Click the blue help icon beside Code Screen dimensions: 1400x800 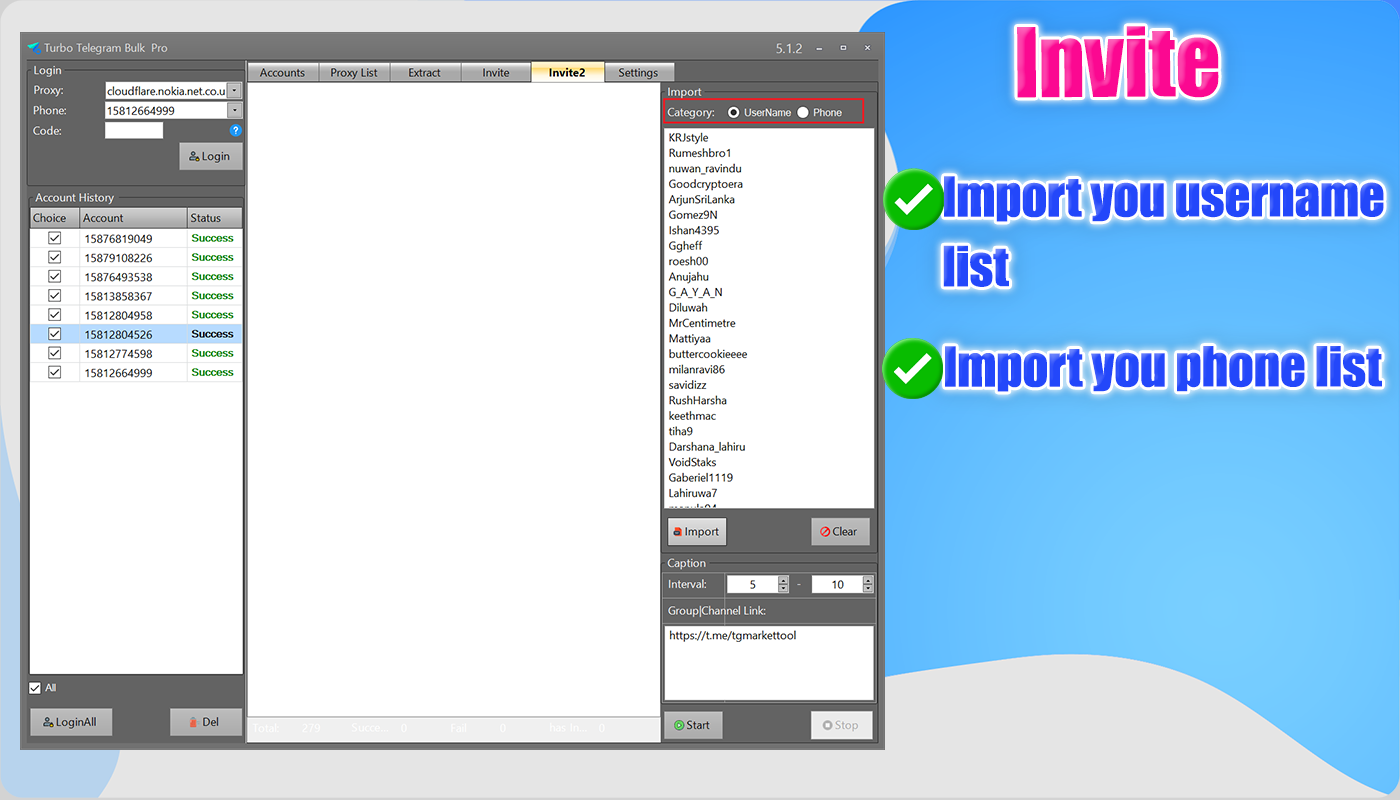click(x=235, y=130)
